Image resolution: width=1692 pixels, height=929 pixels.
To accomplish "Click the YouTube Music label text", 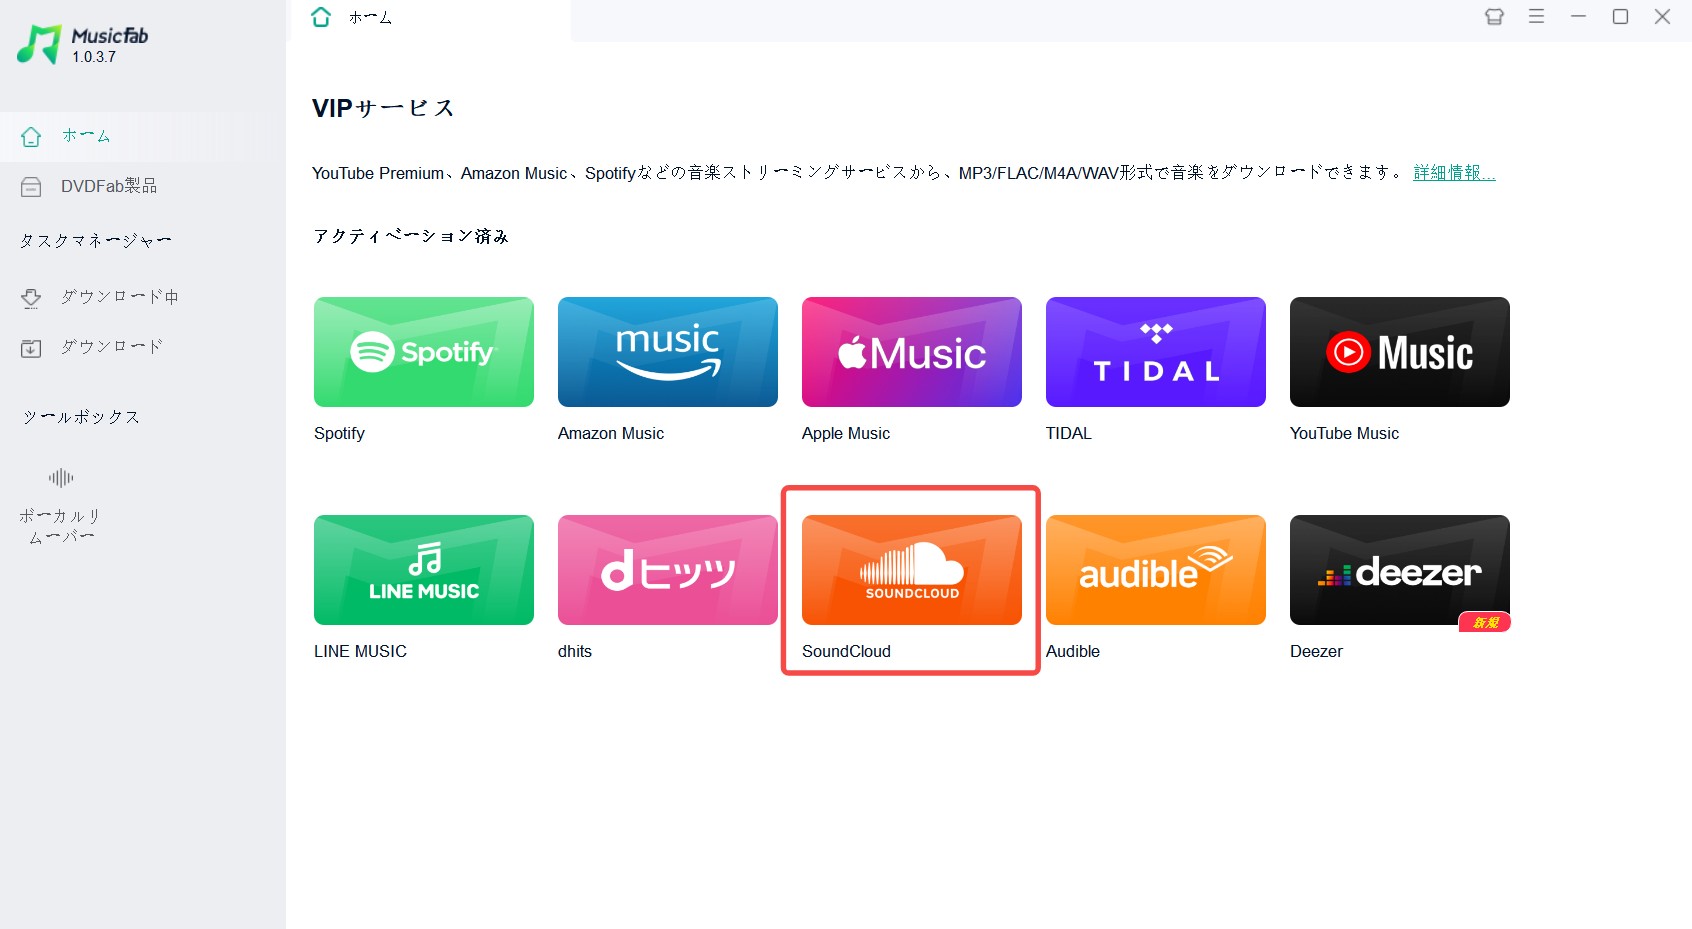I will pos(1344,433).
